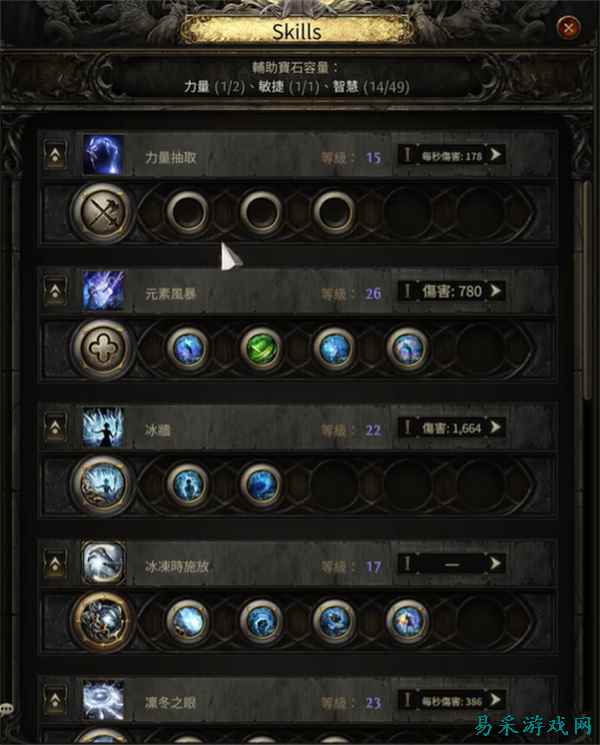
Task: Select the clover-shaped slot under 元素風暴
Action: (102, 349)
